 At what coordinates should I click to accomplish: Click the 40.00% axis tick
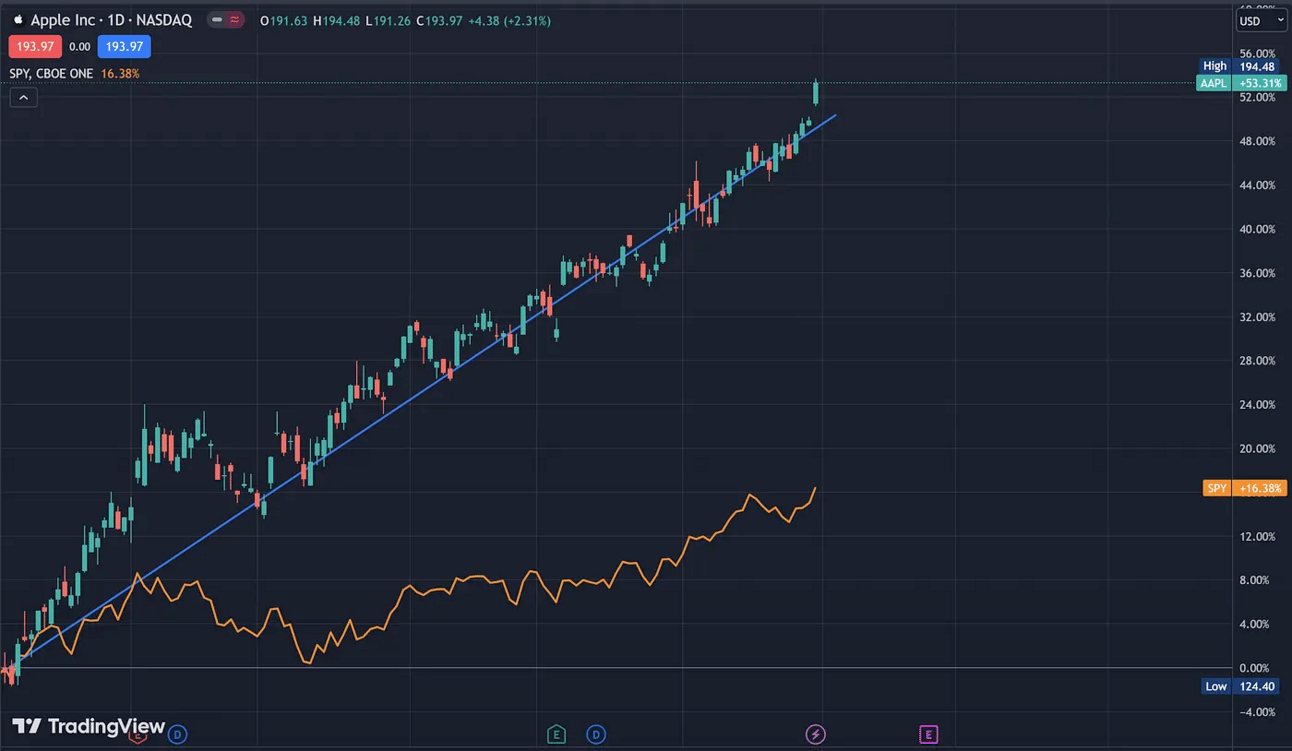(1257, 229)
